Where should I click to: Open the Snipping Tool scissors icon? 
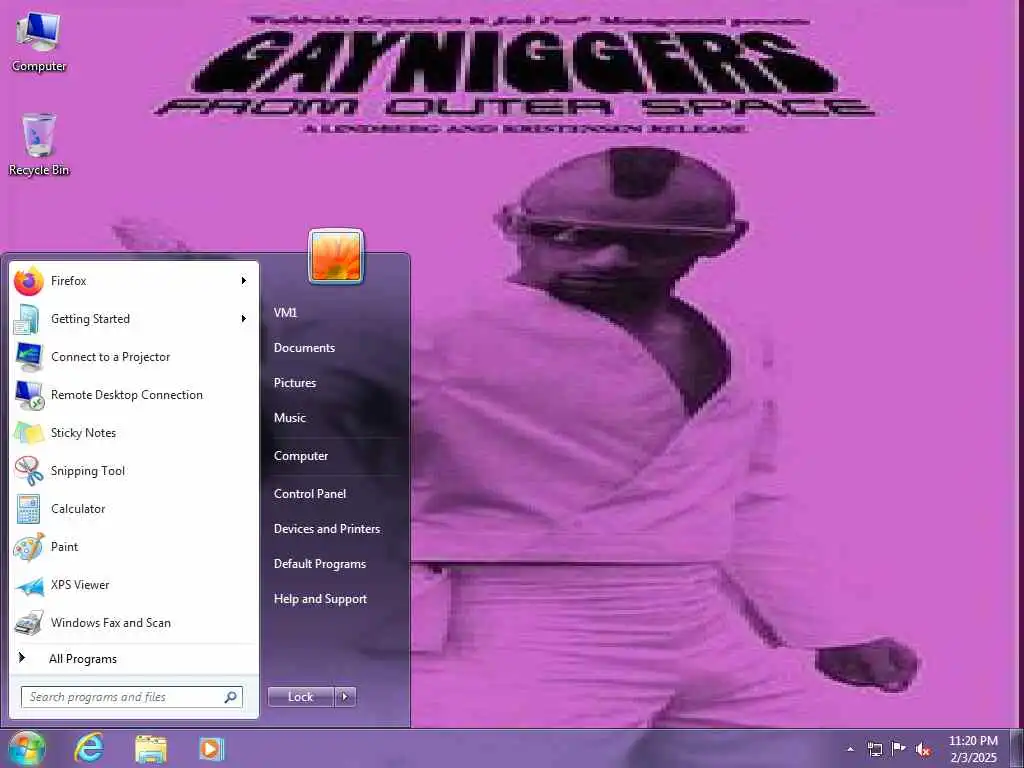(x=28, y=471)
